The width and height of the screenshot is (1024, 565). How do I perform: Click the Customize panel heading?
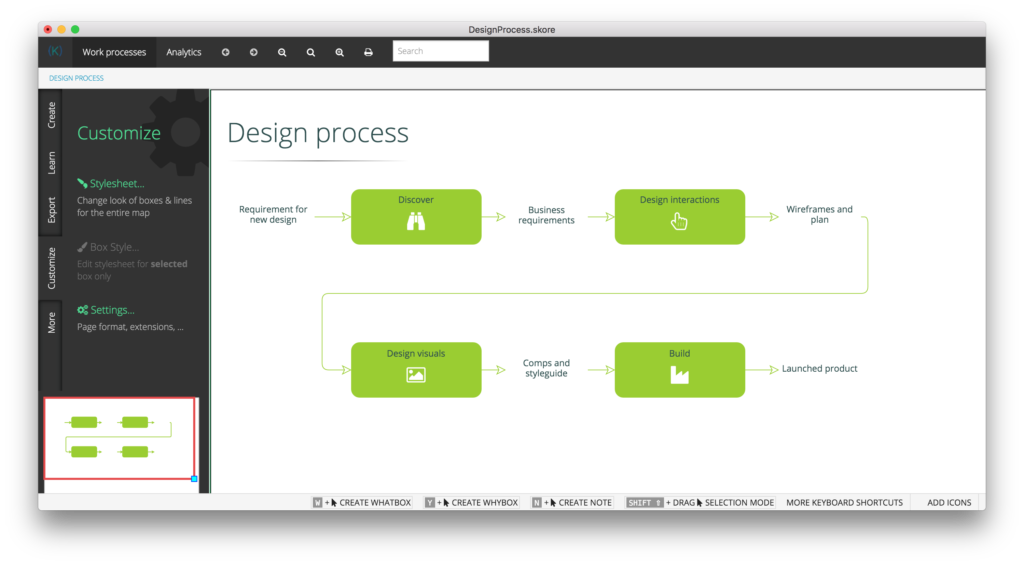click(x=119, y=133)
